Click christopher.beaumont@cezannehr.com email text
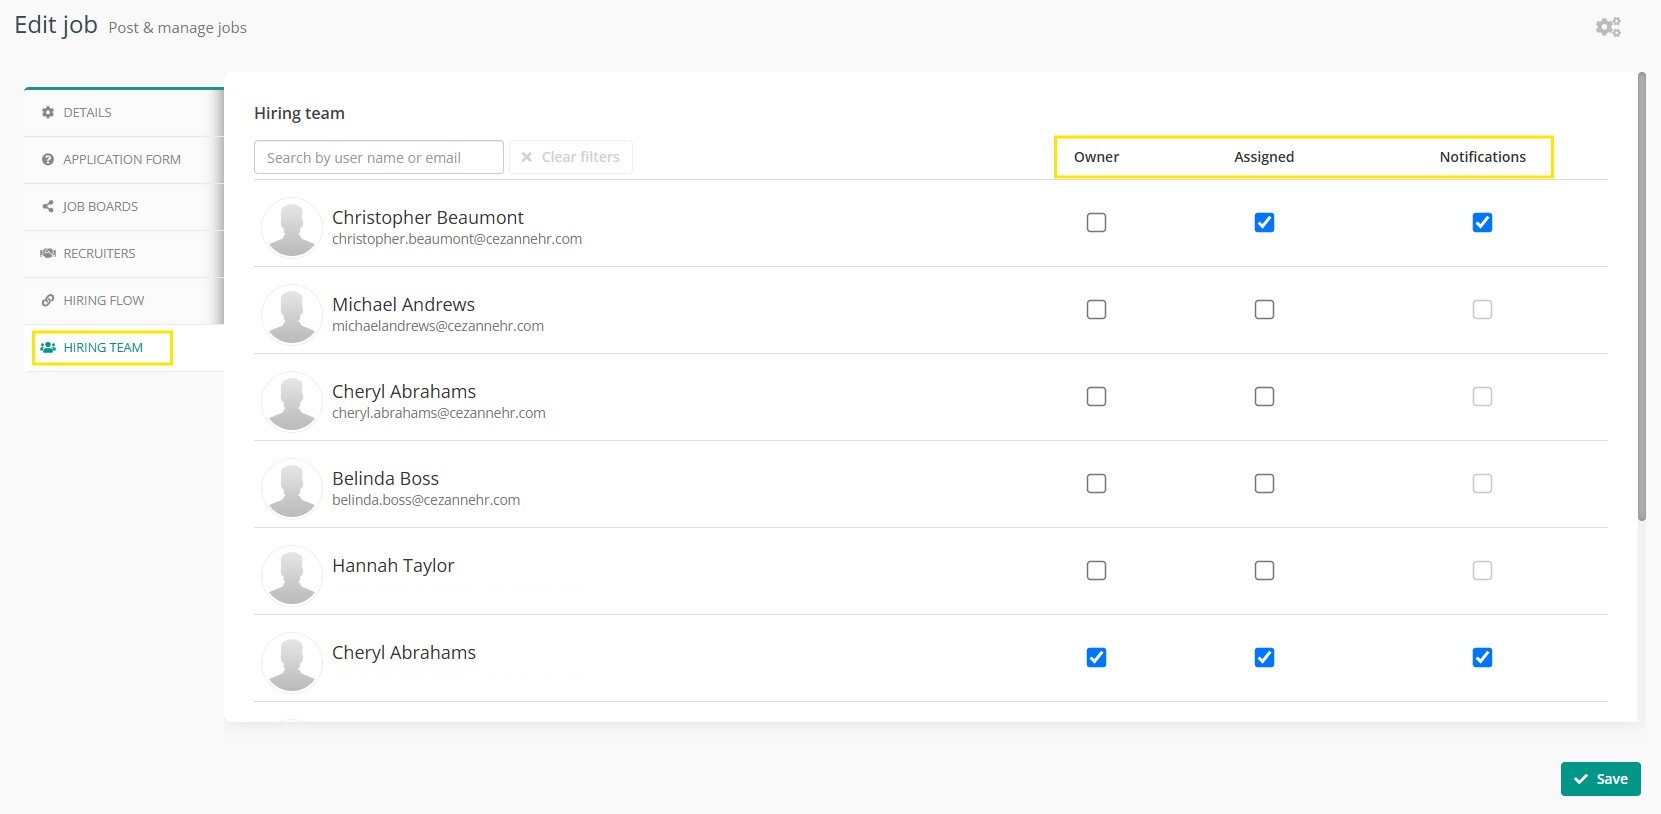1661x814 pixels. pos(457,239)
